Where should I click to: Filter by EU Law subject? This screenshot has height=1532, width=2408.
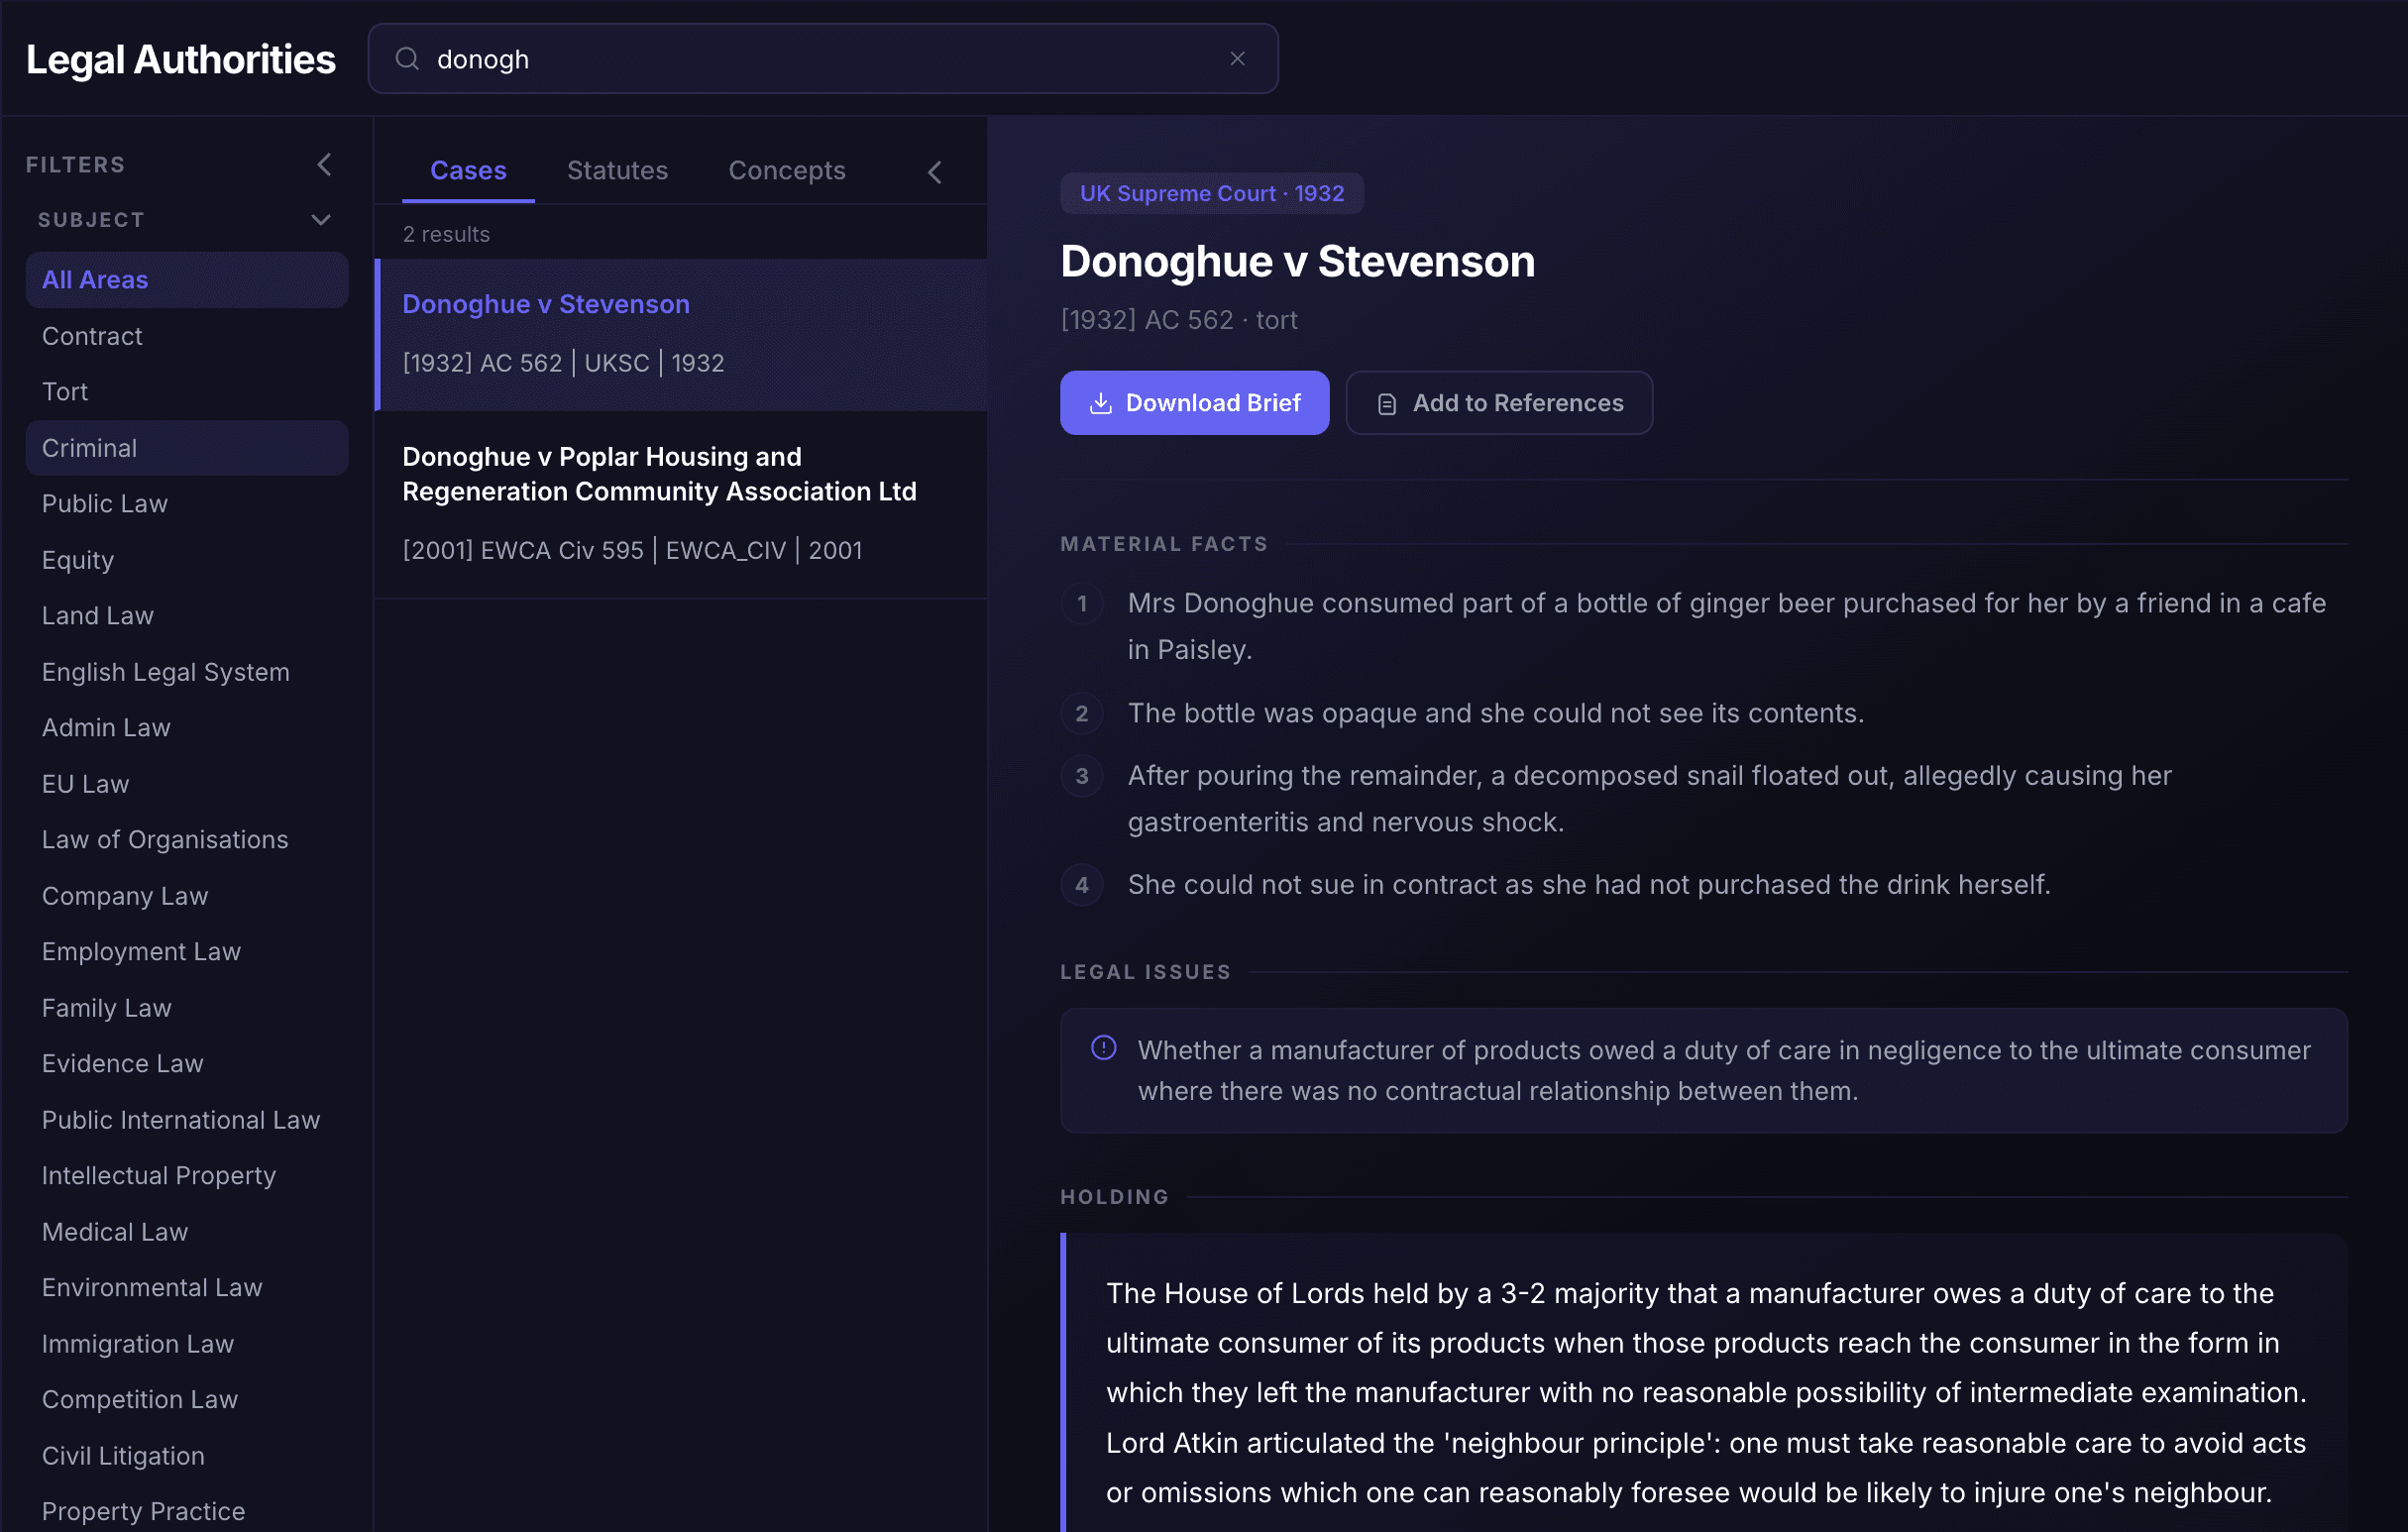tap(187, 784)
